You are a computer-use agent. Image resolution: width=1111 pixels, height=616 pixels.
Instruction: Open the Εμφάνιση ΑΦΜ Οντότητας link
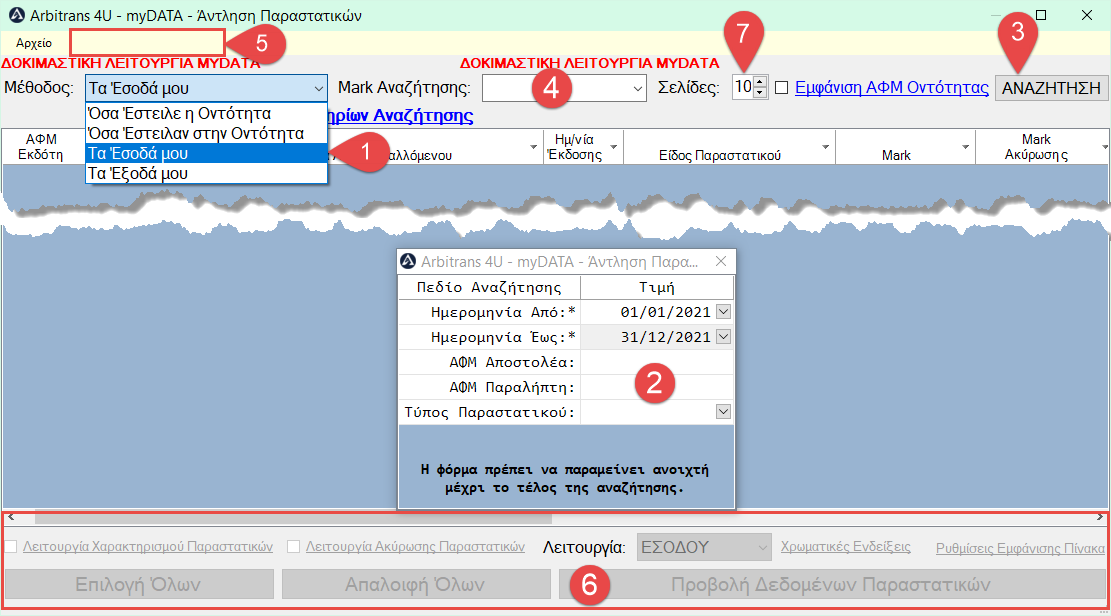(x=891, y=88)
